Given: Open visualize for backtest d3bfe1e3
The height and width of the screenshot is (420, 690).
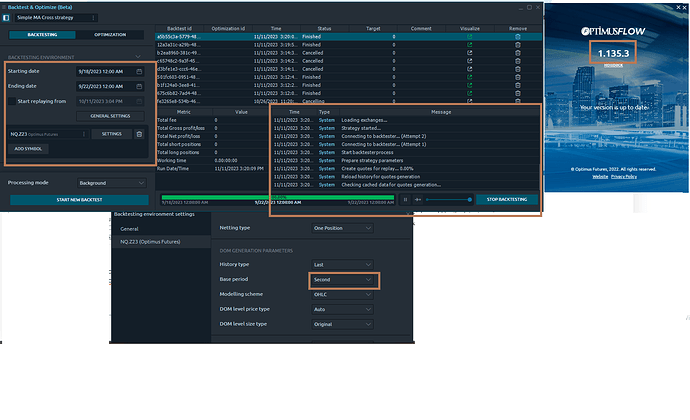Looking at the screenshot, I should coord(470,69).
